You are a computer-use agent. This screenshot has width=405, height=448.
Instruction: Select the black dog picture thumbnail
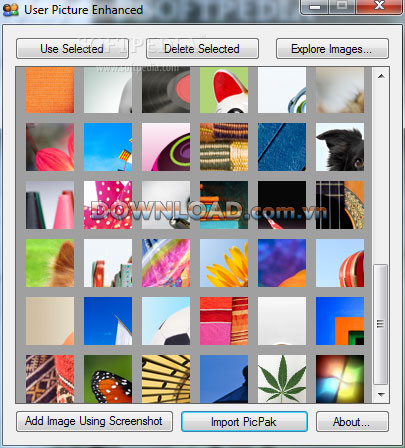(340, 147)
